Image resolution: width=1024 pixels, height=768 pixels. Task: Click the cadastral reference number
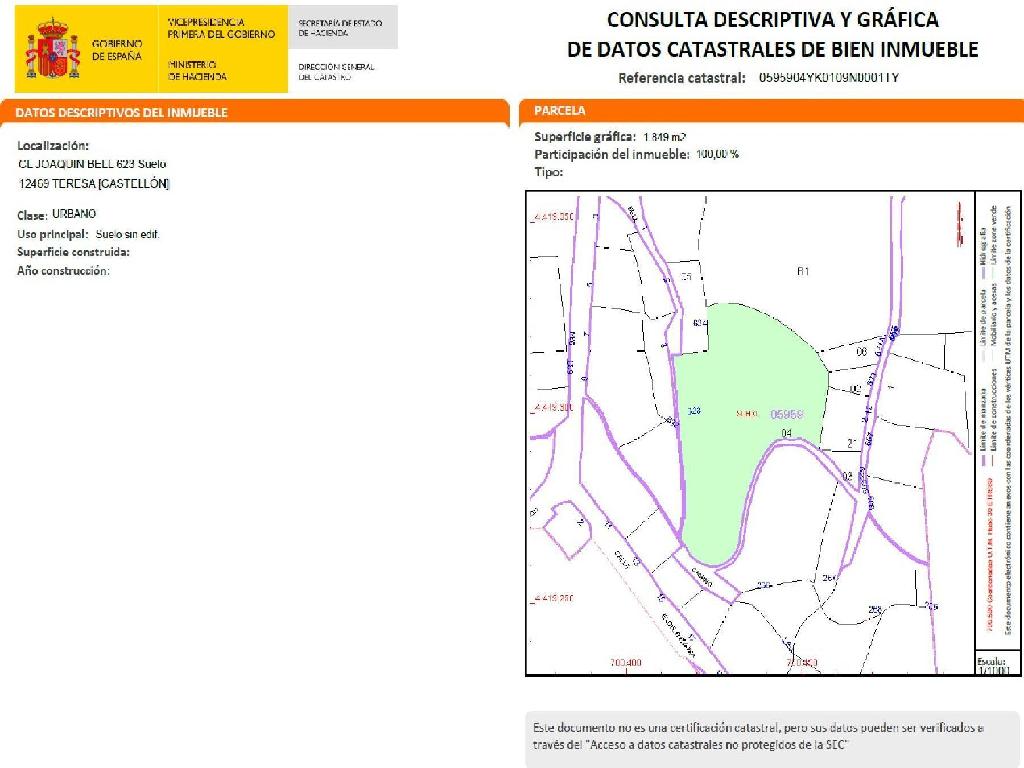pos(829,77)
